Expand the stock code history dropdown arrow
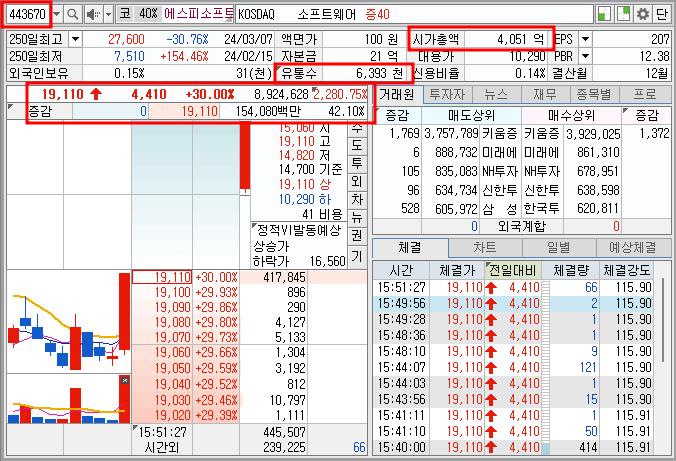The height and width of the screenshot is (461, 676). [57, 14]
